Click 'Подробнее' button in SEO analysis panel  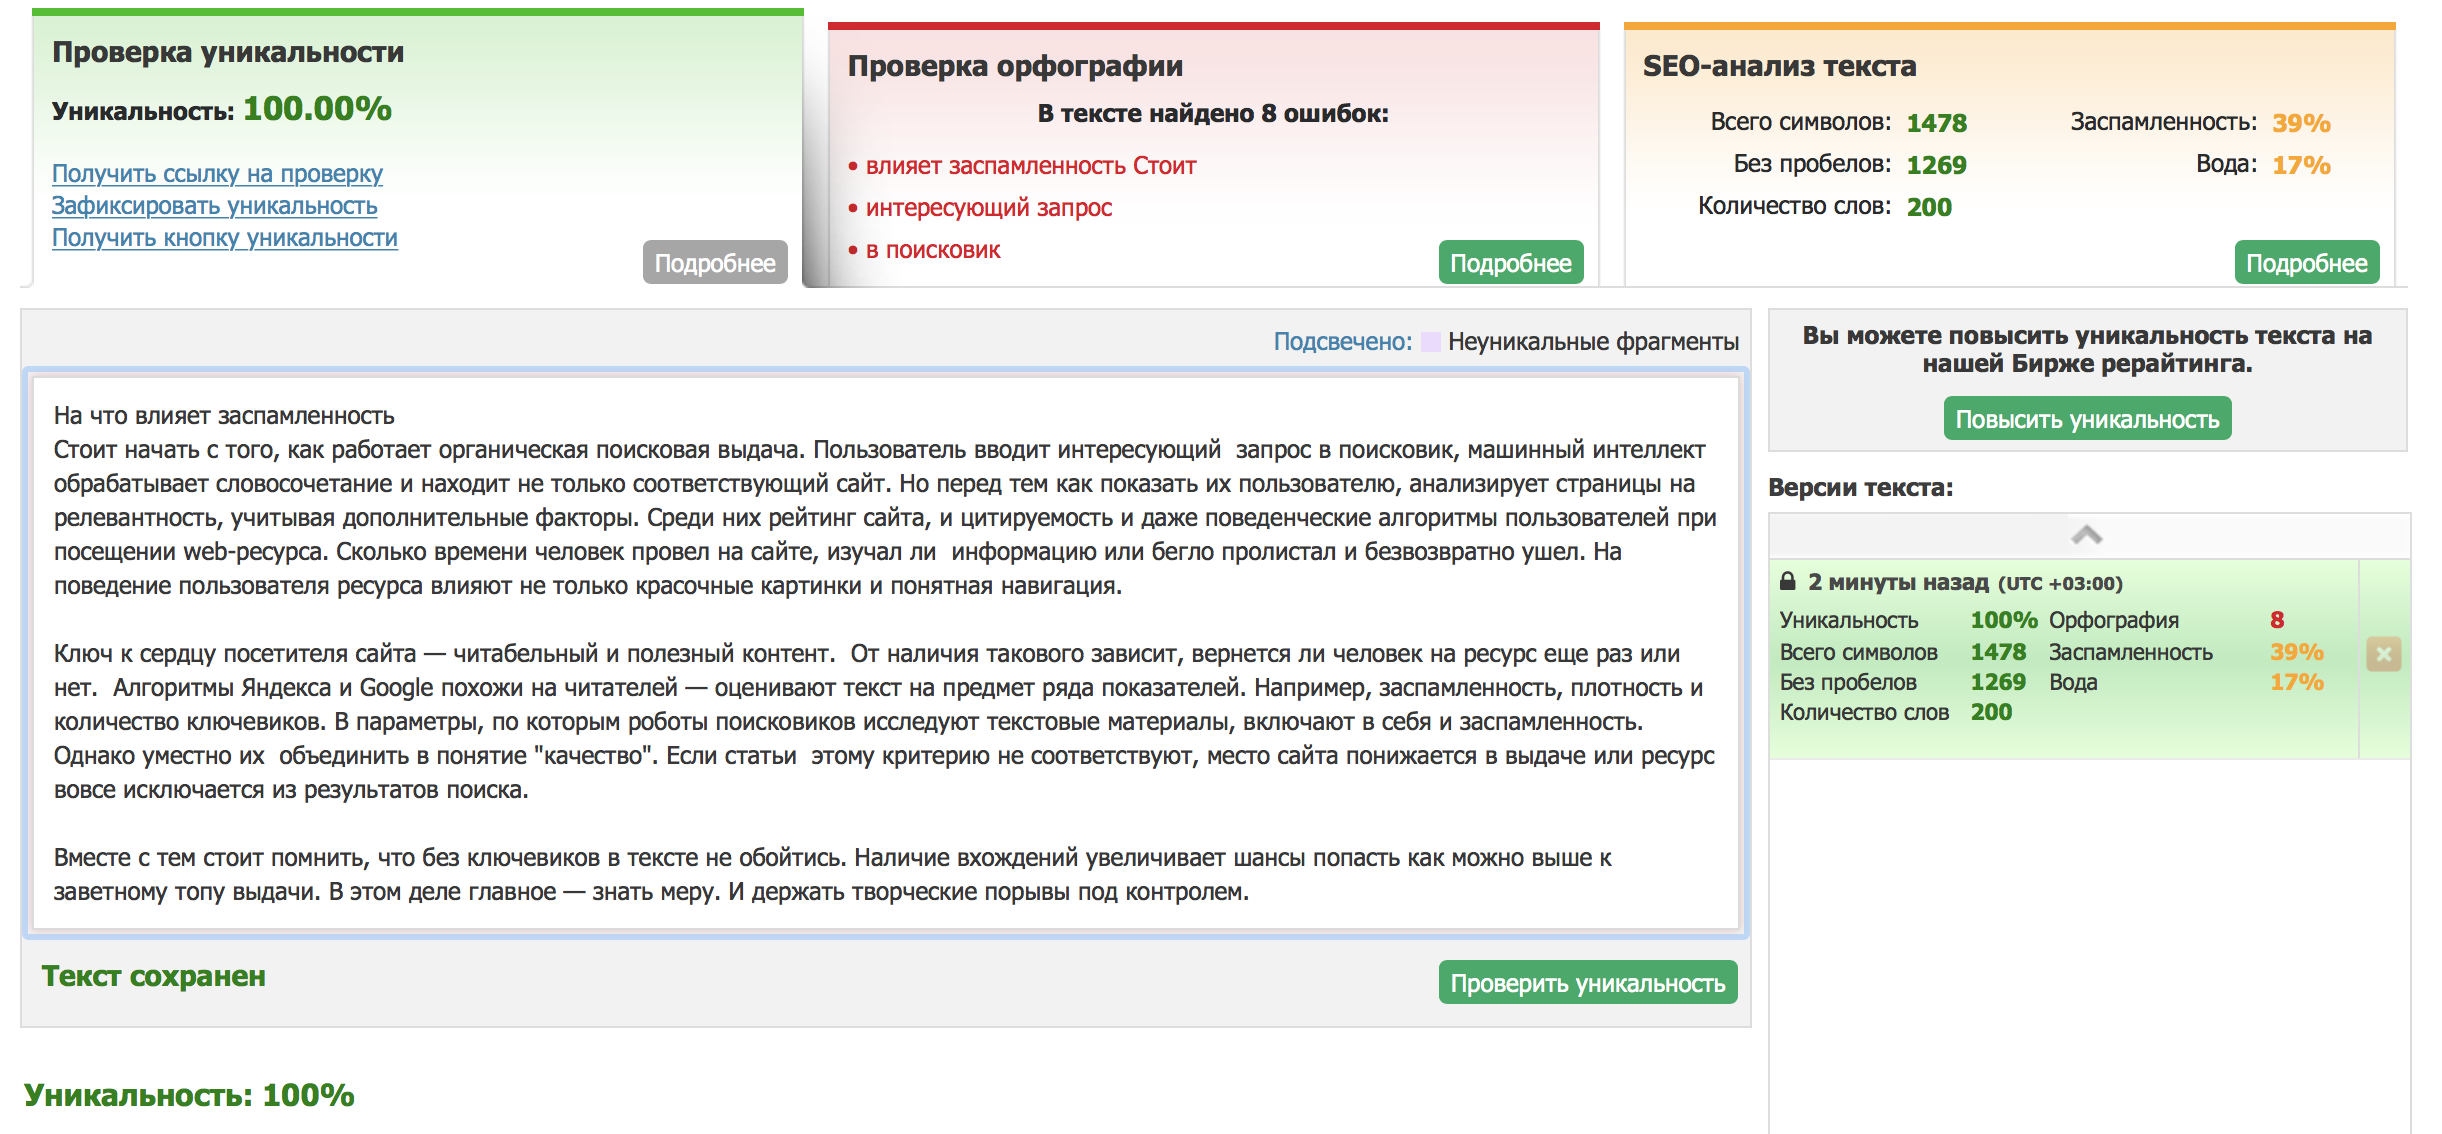2307,262
